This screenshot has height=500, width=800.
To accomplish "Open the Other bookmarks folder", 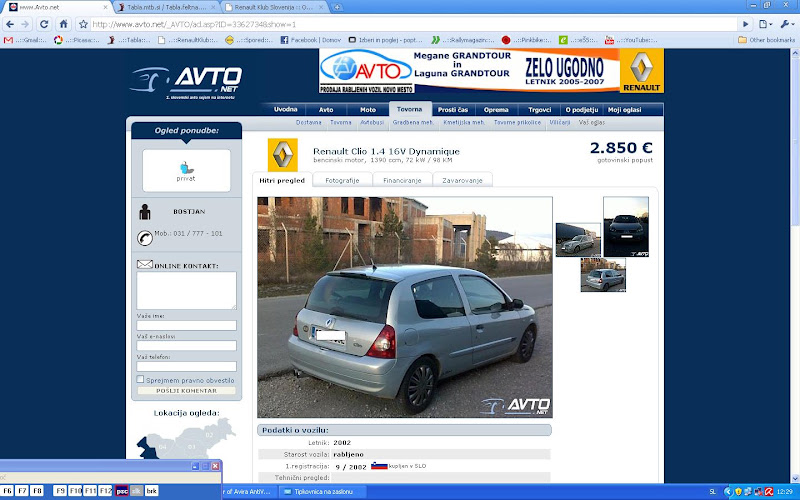I will (766, 40).
